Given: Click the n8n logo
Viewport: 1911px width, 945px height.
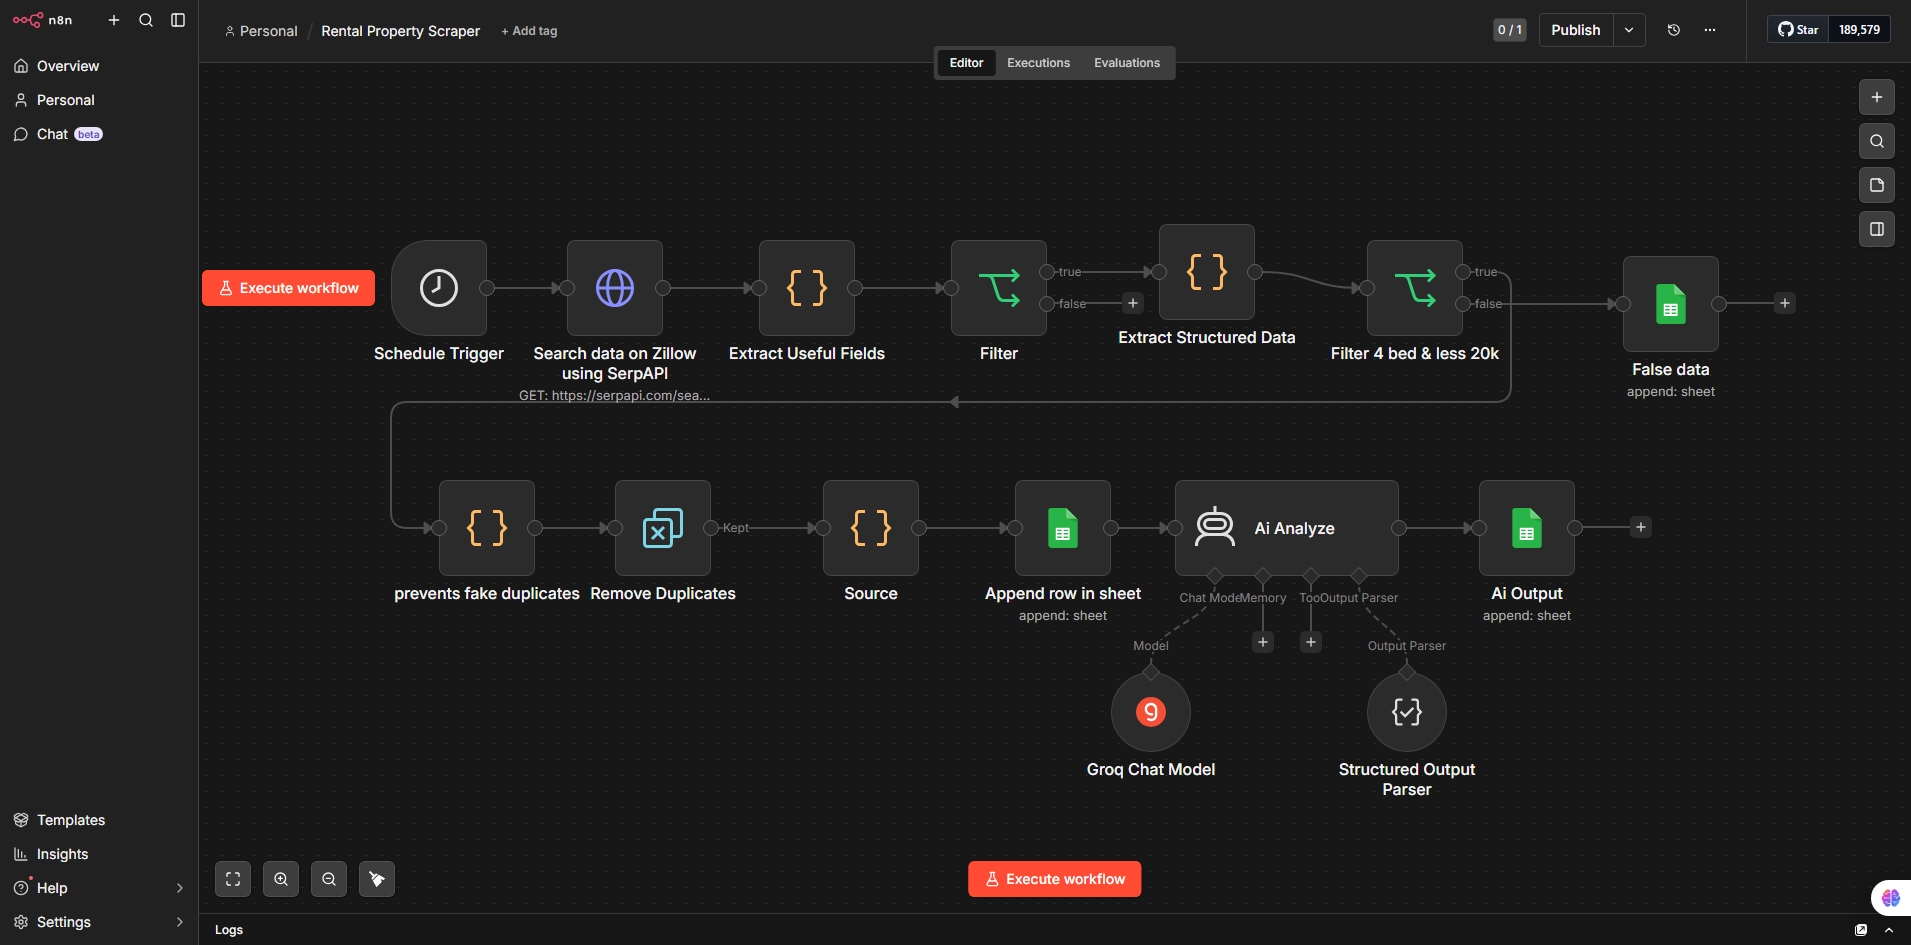Looking at the screenshot, I should pos(42,20).
